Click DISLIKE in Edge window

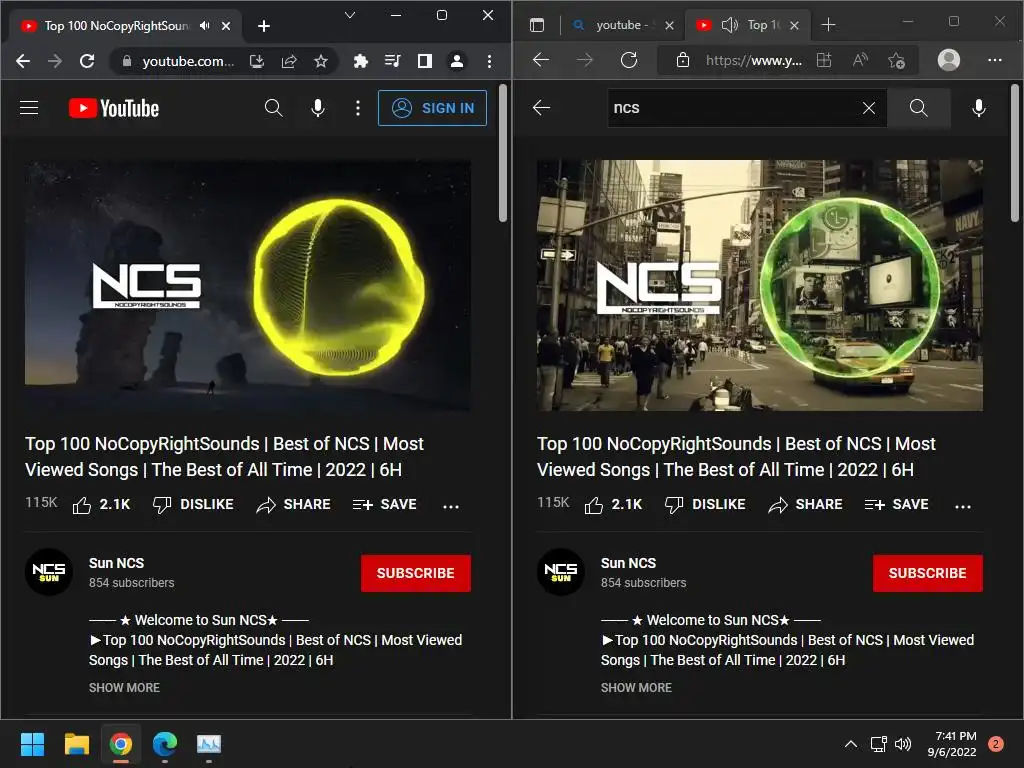[x=705, y=504]
